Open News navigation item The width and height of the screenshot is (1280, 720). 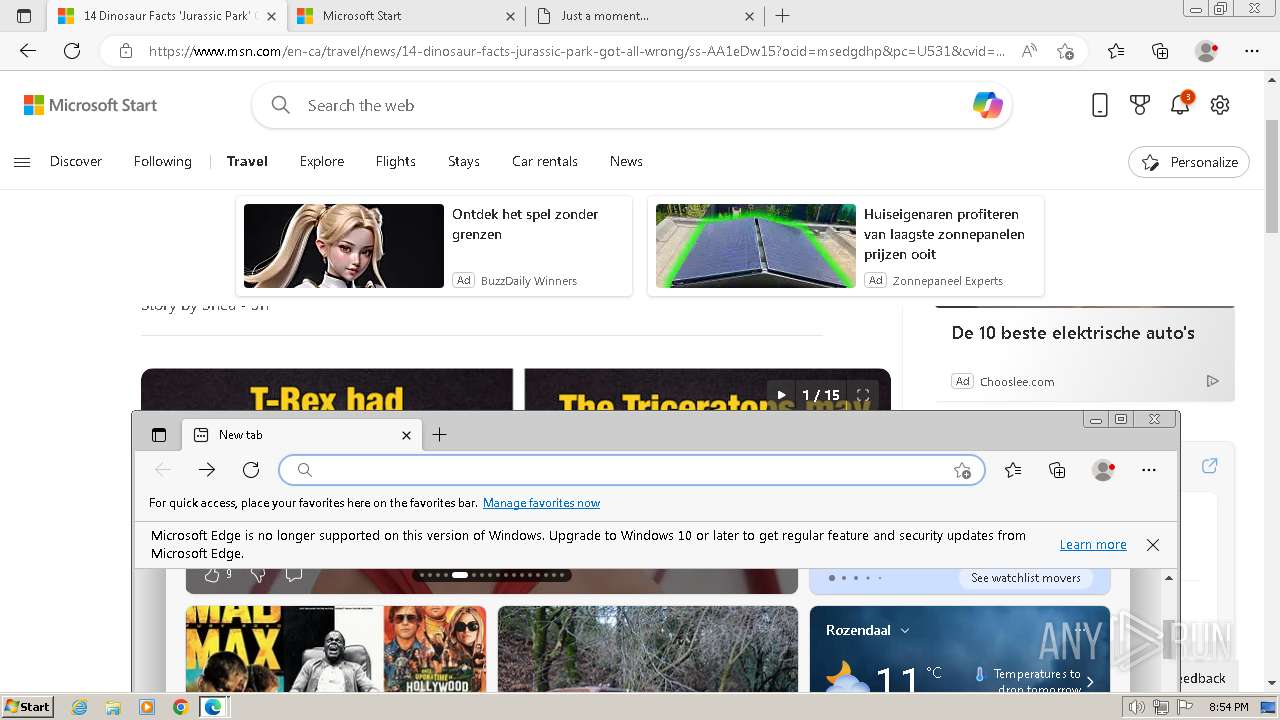click(626, 162)
